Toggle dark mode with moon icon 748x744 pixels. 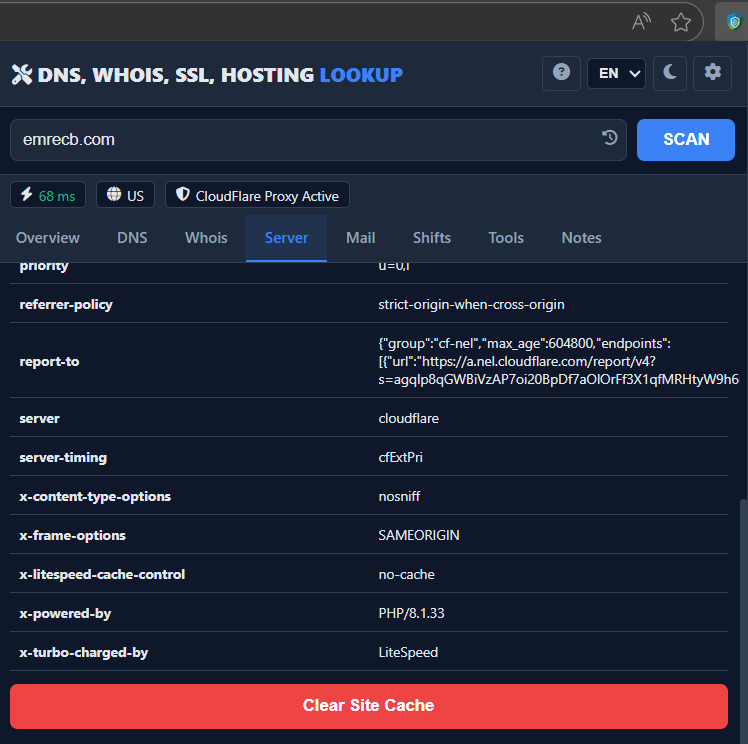coord(670,73)
